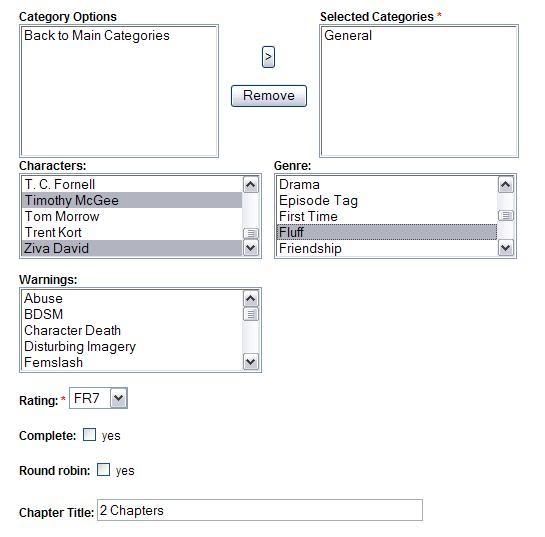Click Warnings list scroll up arrow
The image size is (545, 537).
coord(251,299)
